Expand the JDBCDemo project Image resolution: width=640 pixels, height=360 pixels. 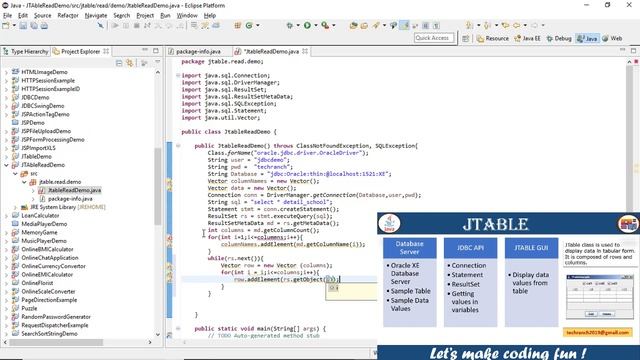pos(6,98)
